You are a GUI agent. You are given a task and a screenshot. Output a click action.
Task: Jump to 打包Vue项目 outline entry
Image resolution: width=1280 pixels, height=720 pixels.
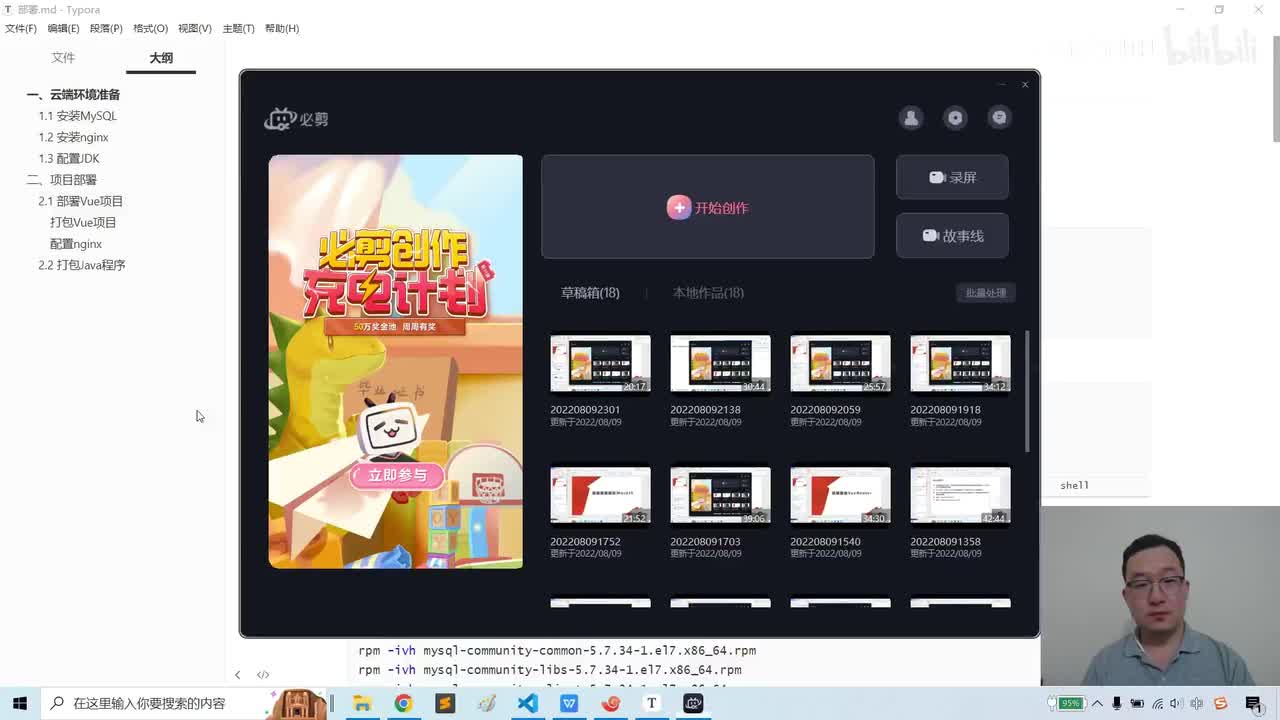click(83, 223)
